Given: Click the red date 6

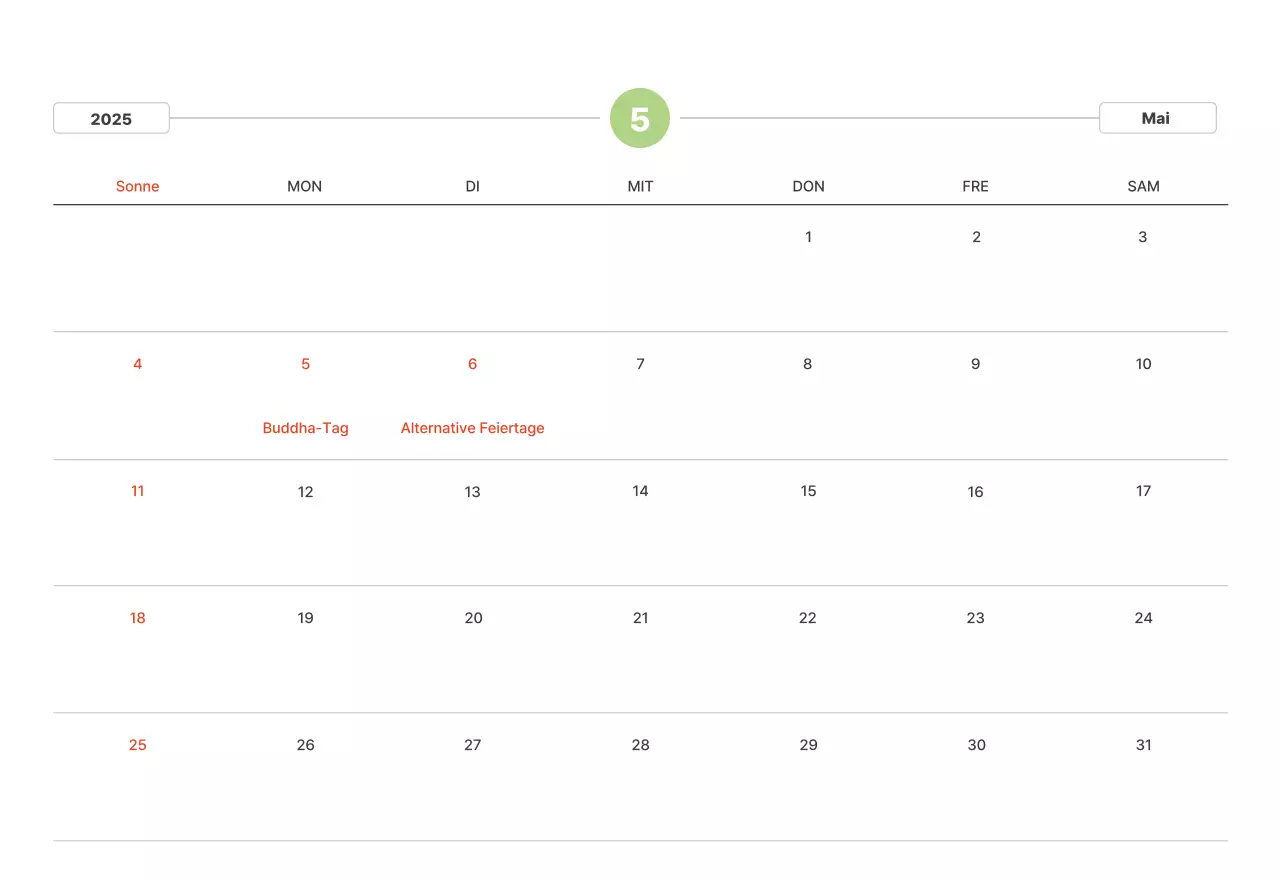Looking at the screenshot, I should 472,364.
